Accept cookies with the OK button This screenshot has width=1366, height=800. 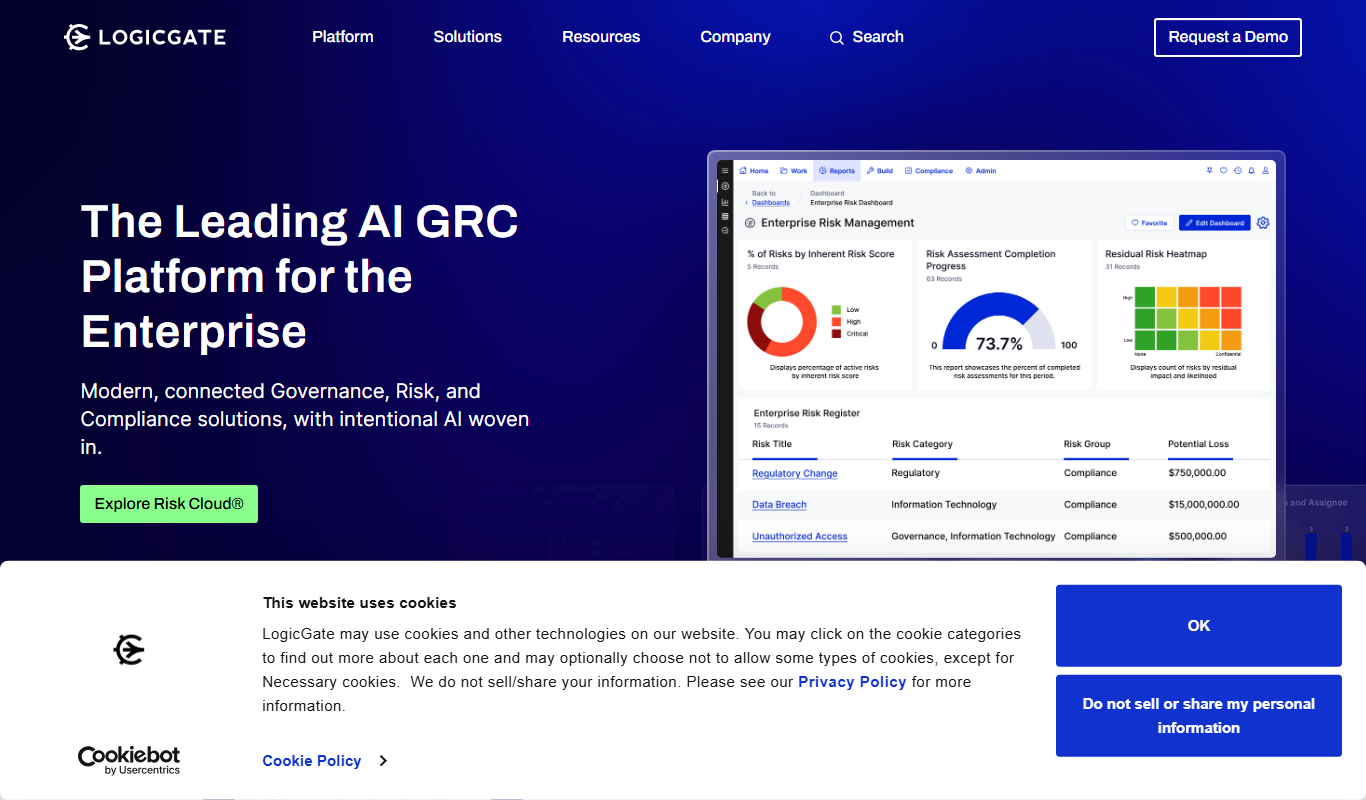1199,626
